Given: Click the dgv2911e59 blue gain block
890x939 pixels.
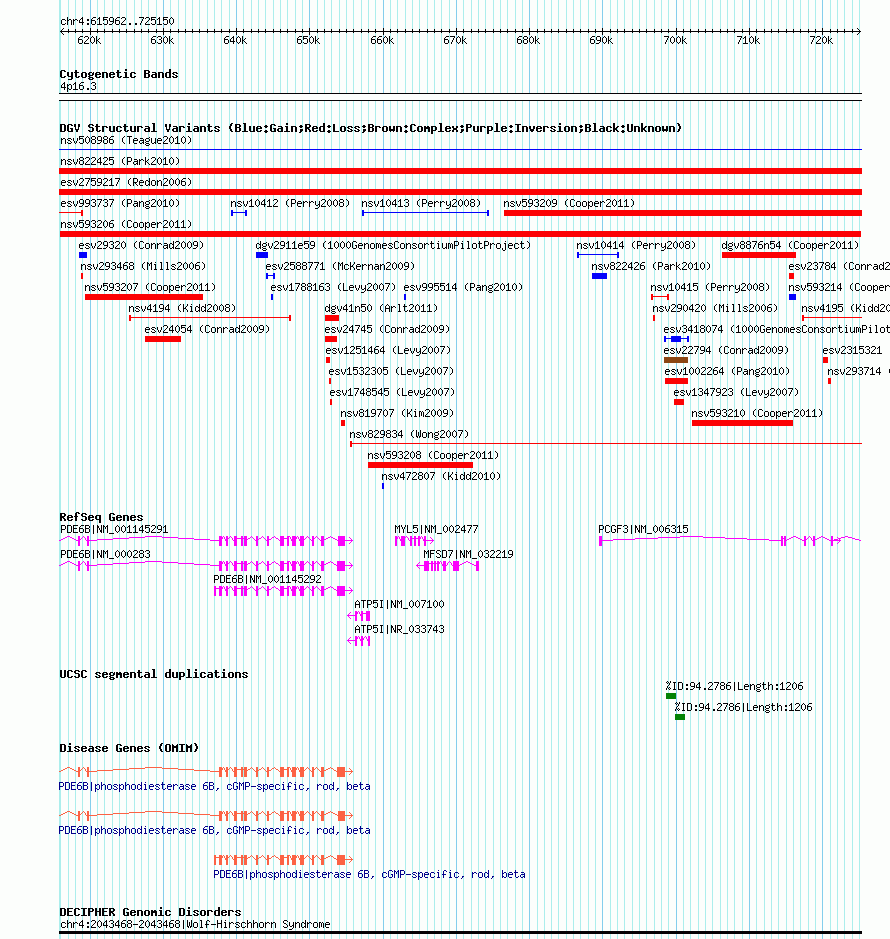Looking at the screenshot, I should coord(262,255).
